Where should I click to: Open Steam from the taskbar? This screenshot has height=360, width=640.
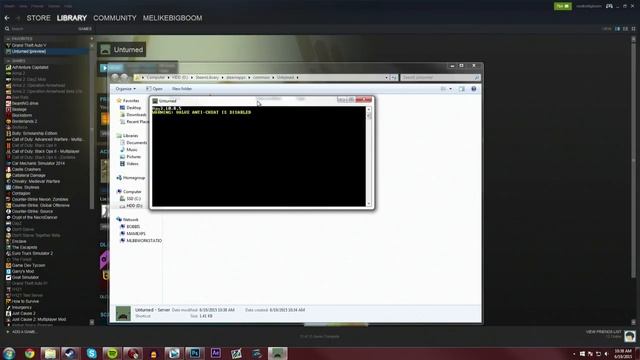(71, 353)
